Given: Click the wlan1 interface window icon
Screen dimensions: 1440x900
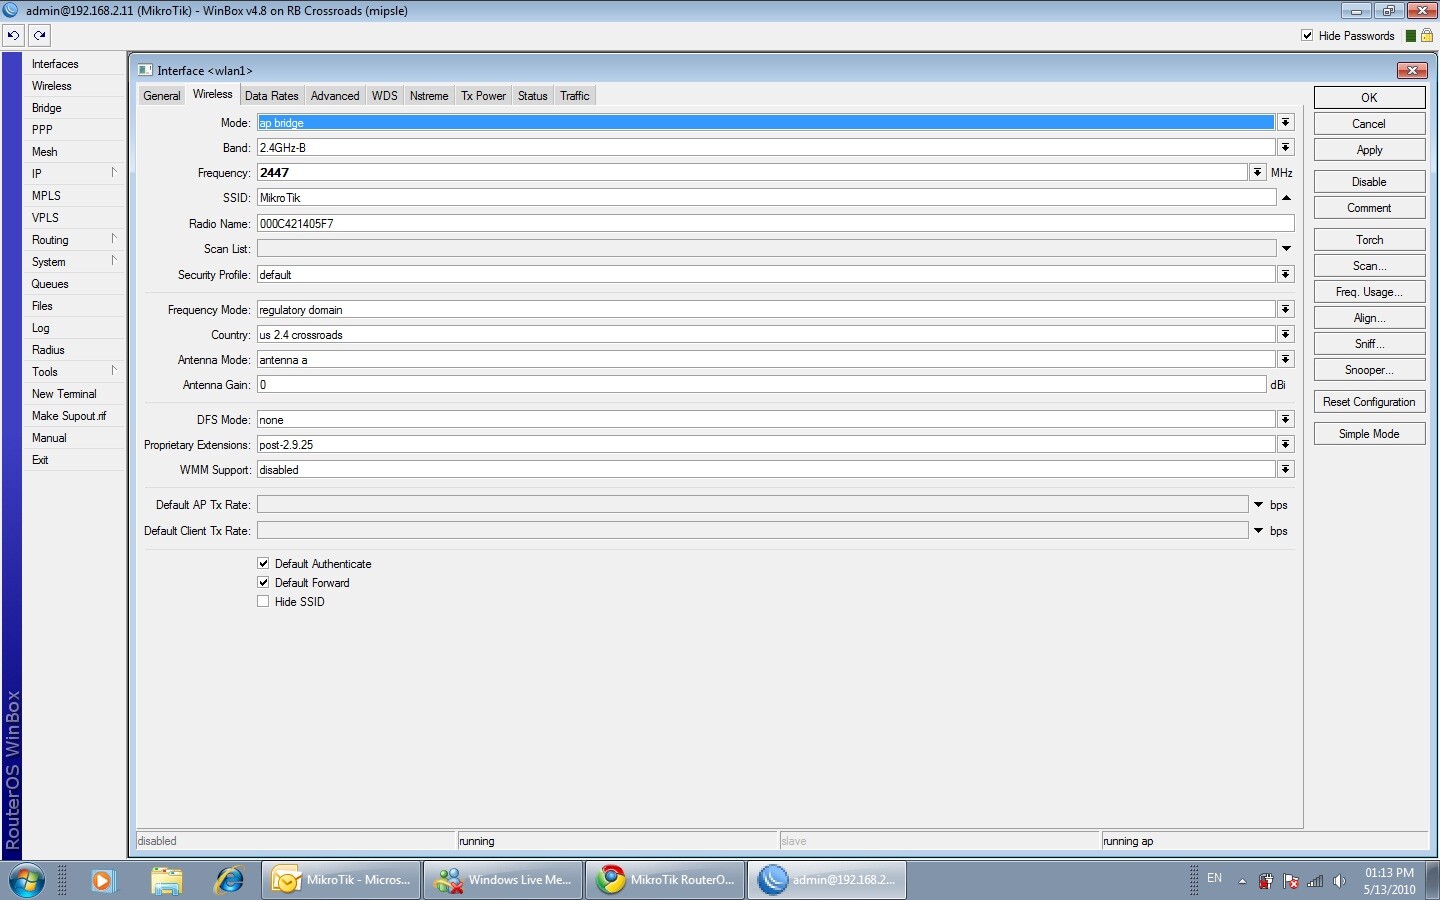Looking at the screenshot, I should click(x=145, y=70).
